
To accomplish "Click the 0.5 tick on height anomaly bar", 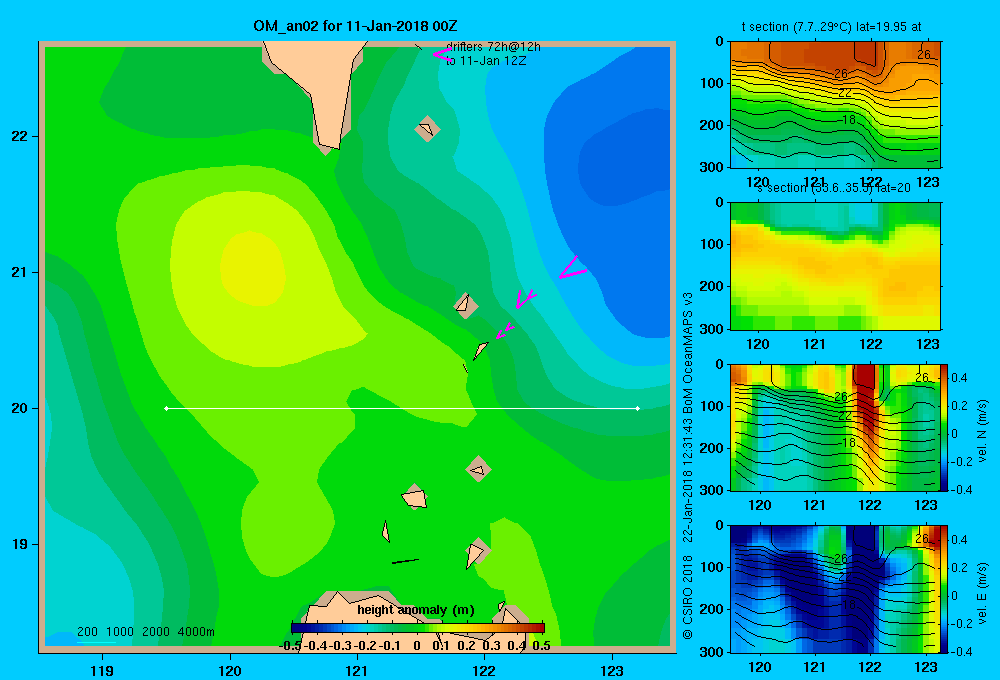I will (x=541, y=646).
